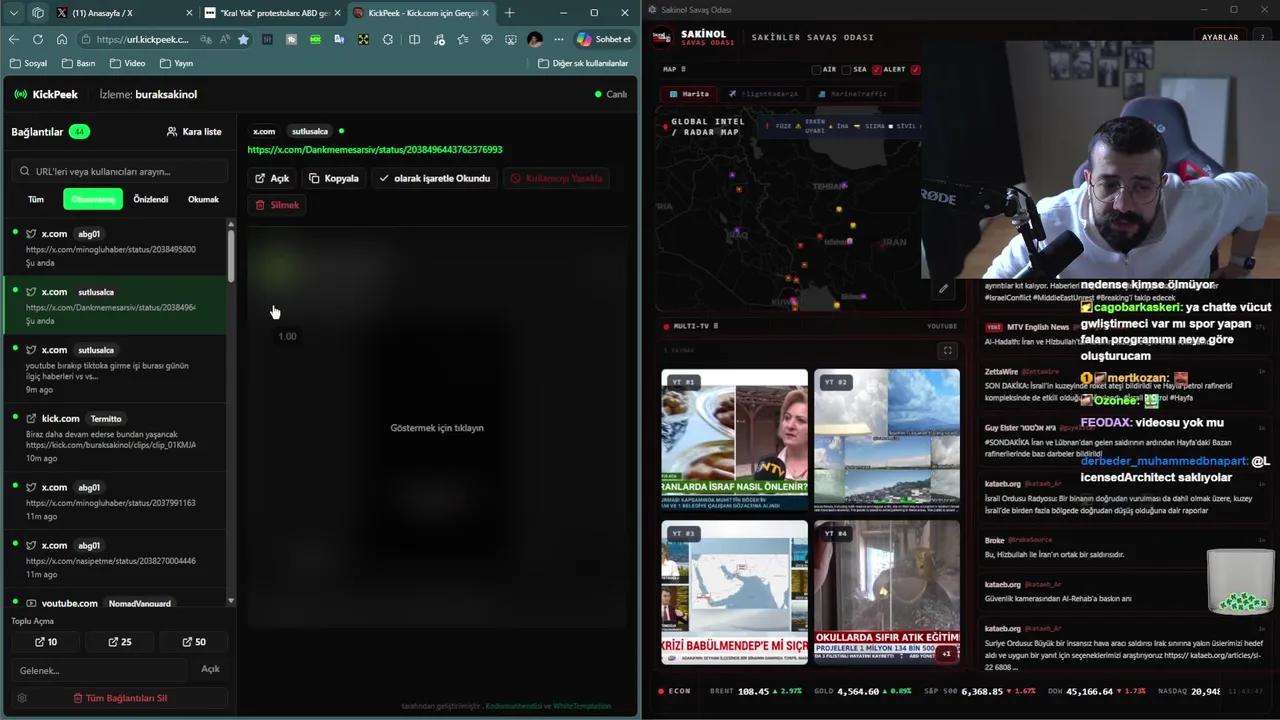Switch to the Harita map tab

(x=689, y=94)
